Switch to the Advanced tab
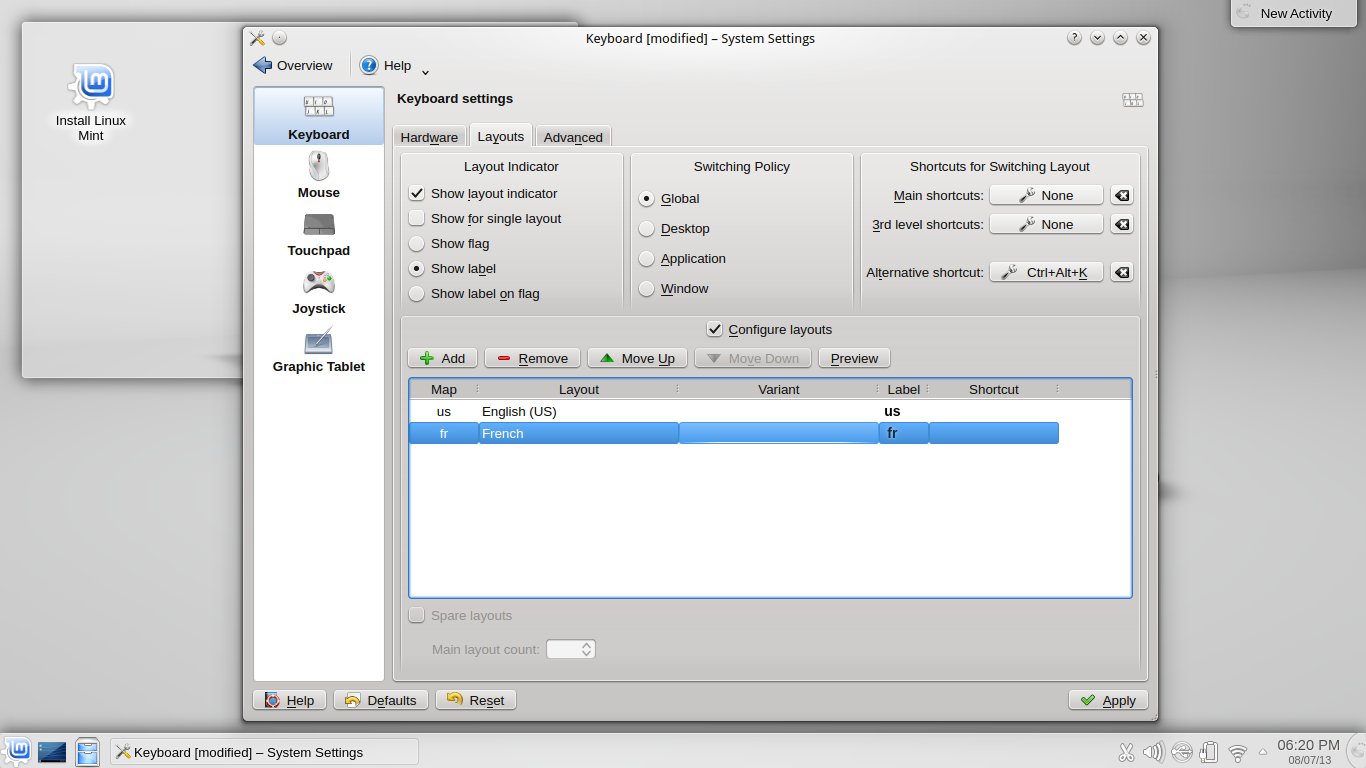The height and width of the screenshot is (768, 1366). coord(573,137)
